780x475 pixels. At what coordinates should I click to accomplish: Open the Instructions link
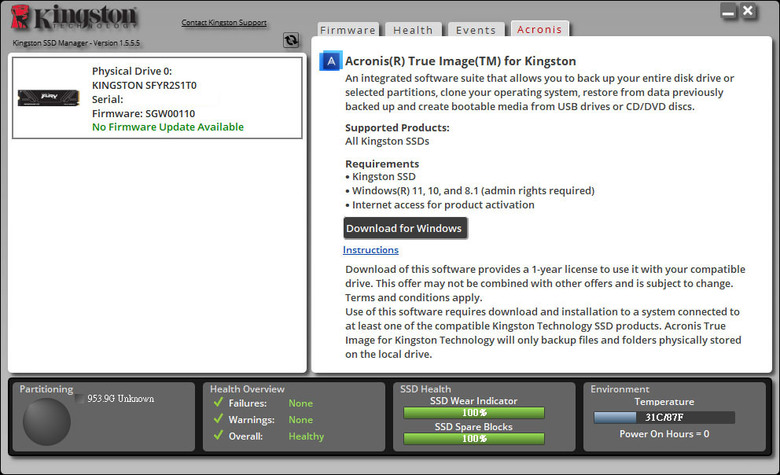(371, 250)
